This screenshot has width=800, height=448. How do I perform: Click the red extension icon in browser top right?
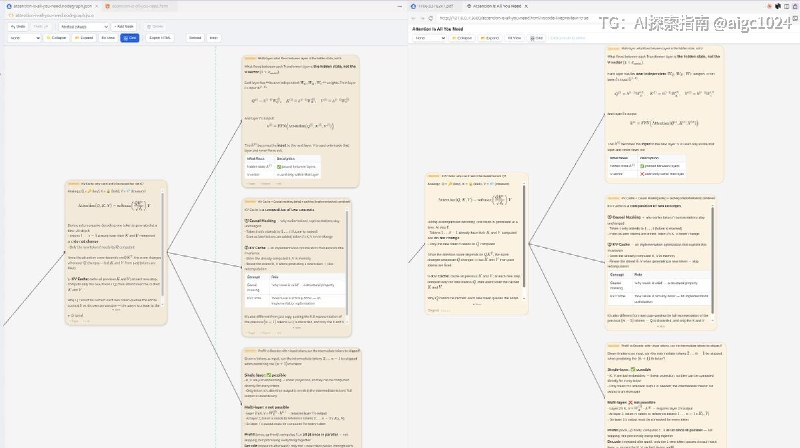[x=770, y=6]
